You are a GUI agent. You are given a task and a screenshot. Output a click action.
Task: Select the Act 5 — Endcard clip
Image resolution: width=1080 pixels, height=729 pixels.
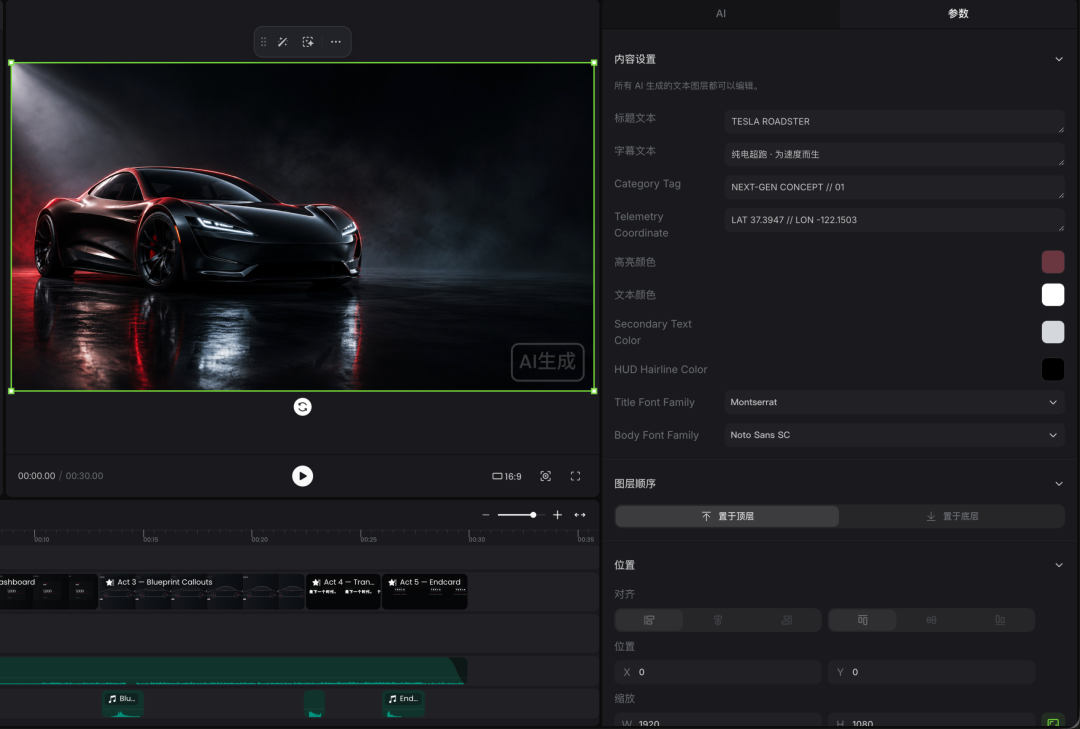tap(425, 591)
